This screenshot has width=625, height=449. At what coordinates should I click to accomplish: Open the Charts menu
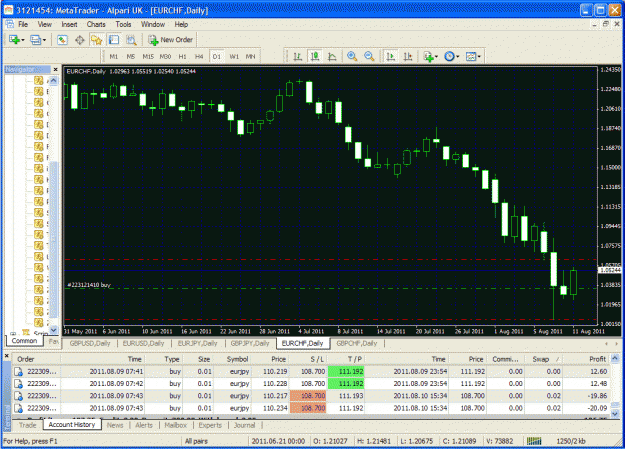96,24
